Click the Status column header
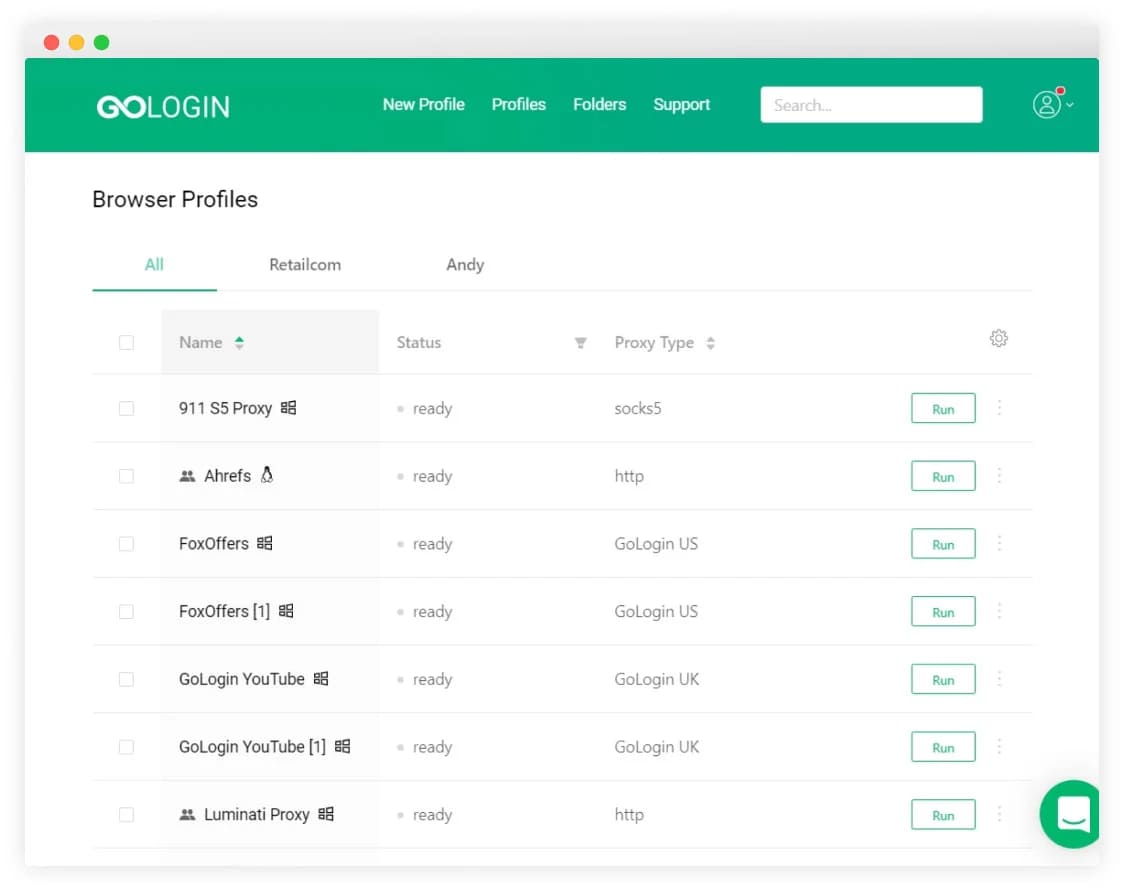The width and height of the screenshot is (1125, 891). tap(419, 343)
